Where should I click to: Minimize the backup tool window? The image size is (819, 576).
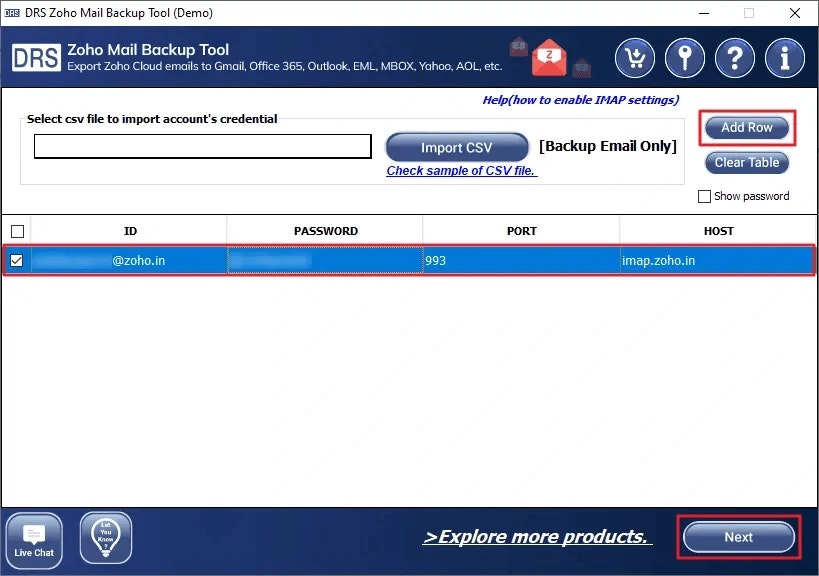pos(704,13)
